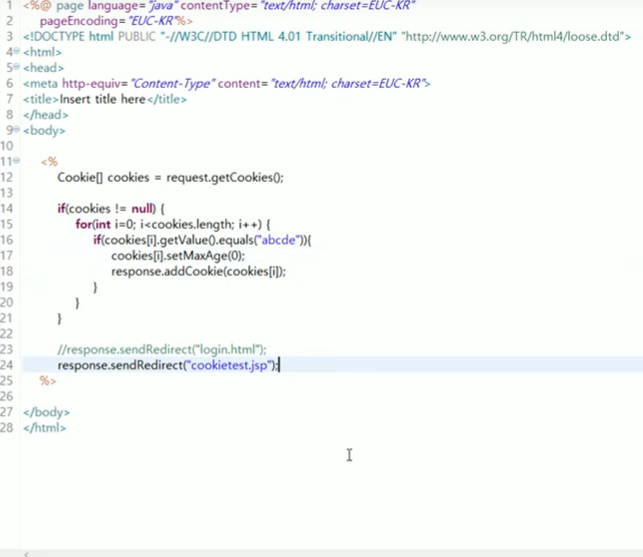Viewport: 643px width, 557px height.
Task: Click 'request.getCookies()' on line 12
Action: point(225,178)
